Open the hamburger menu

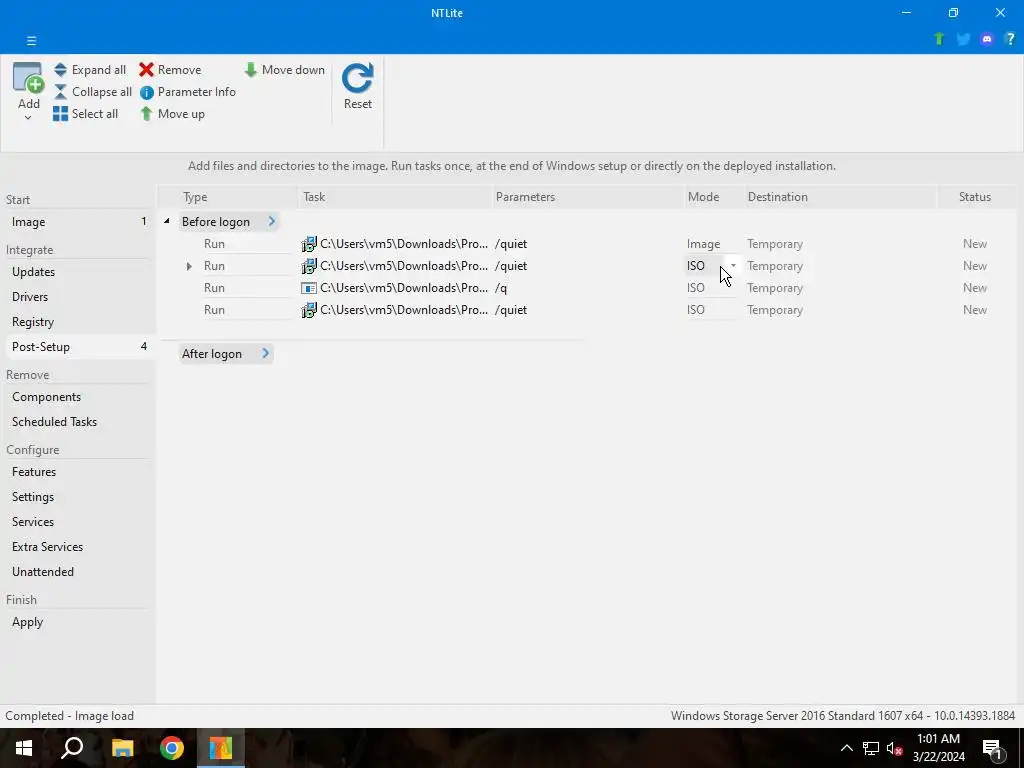(x=31, y=40)
